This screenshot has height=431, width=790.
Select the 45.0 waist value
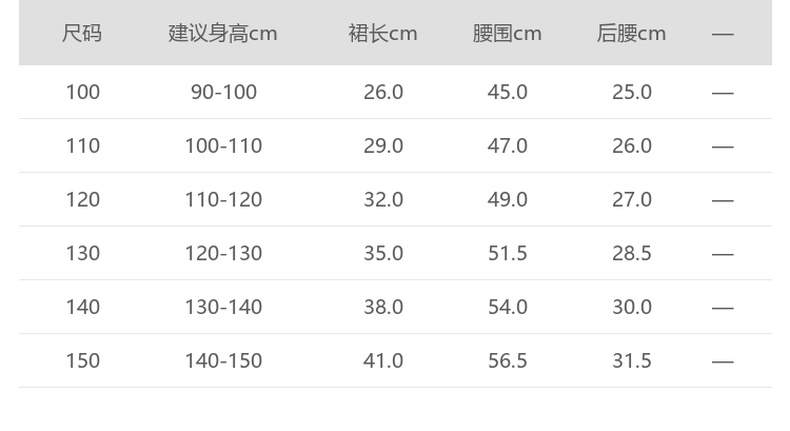pos(507,92)
